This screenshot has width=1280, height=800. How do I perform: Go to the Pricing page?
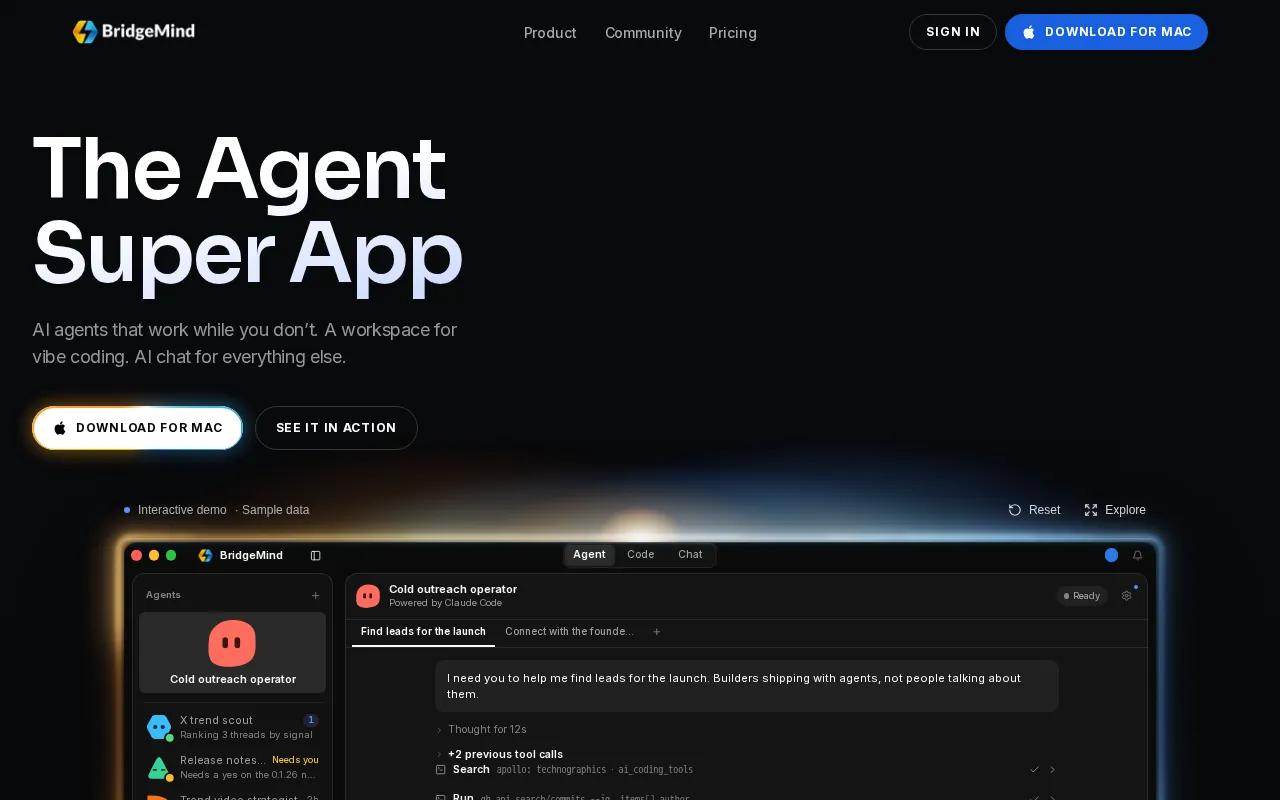click(x=733, y=33)
